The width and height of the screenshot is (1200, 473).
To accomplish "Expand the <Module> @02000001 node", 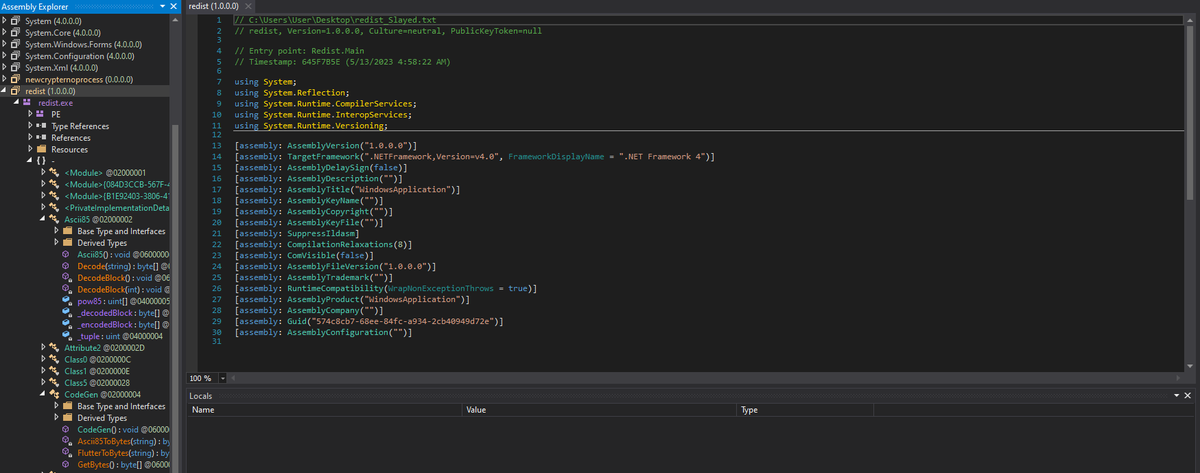I will click(x=42, y=172).
